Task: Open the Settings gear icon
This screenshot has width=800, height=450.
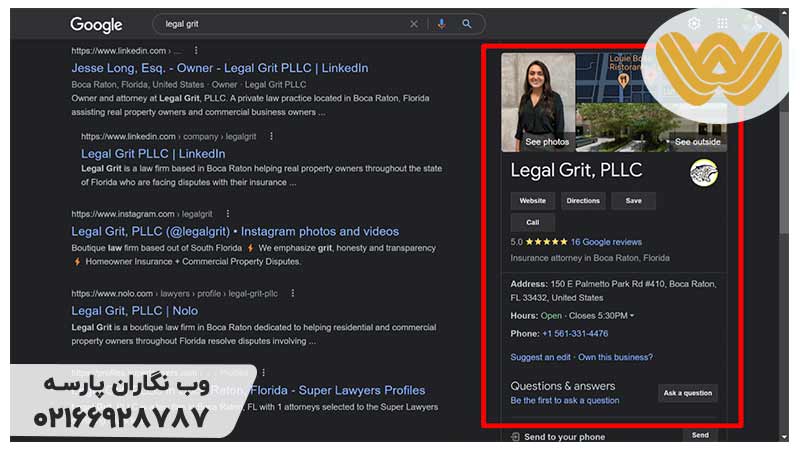Action: click(x=694, y=24)
